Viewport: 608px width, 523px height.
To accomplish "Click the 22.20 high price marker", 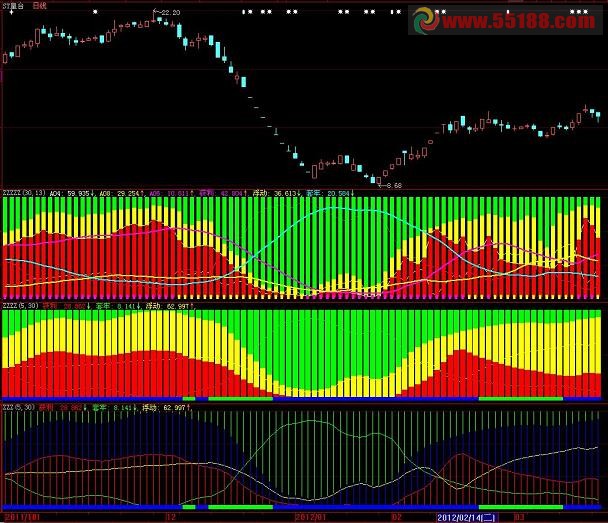I will coord(171,13).
